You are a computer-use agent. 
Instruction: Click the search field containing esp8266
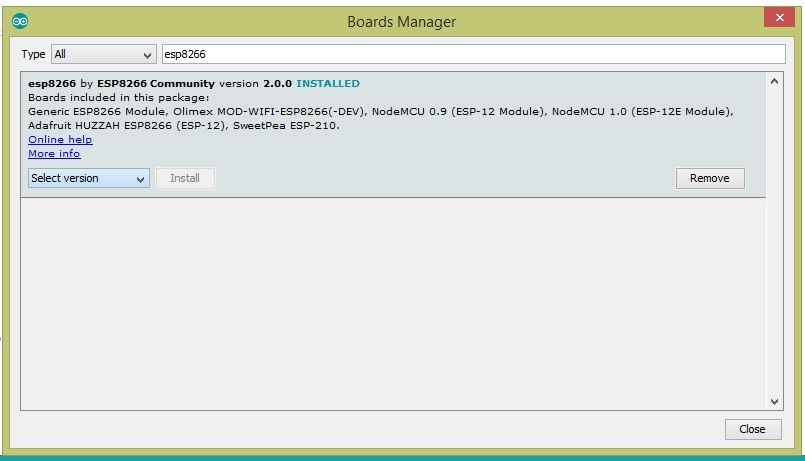[473, 54]
